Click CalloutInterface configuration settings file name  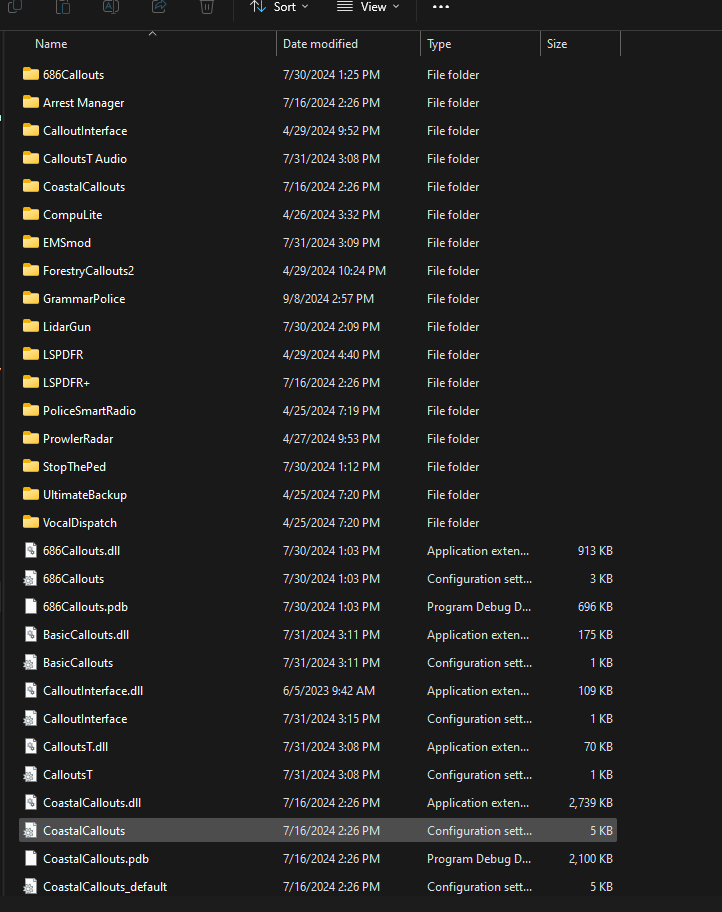click(x=85, y=719)
